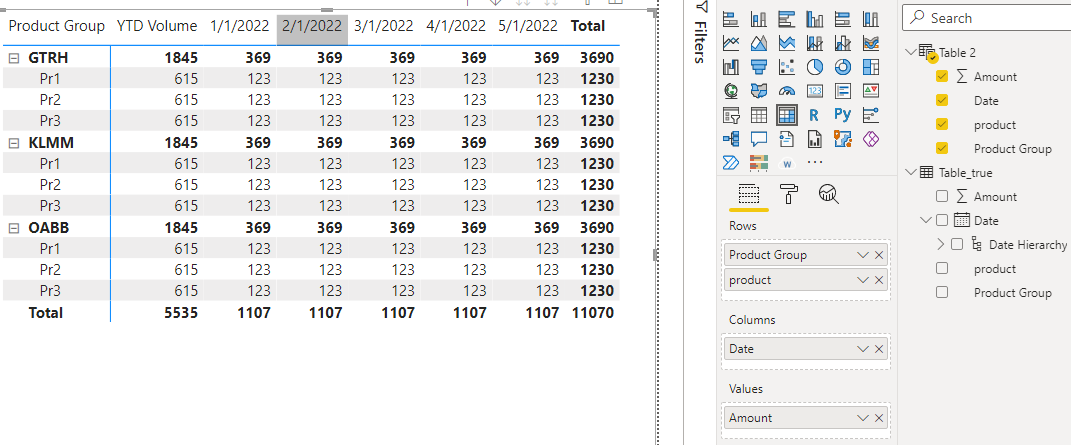Add a Pie chart visual

tap(815, 67)
